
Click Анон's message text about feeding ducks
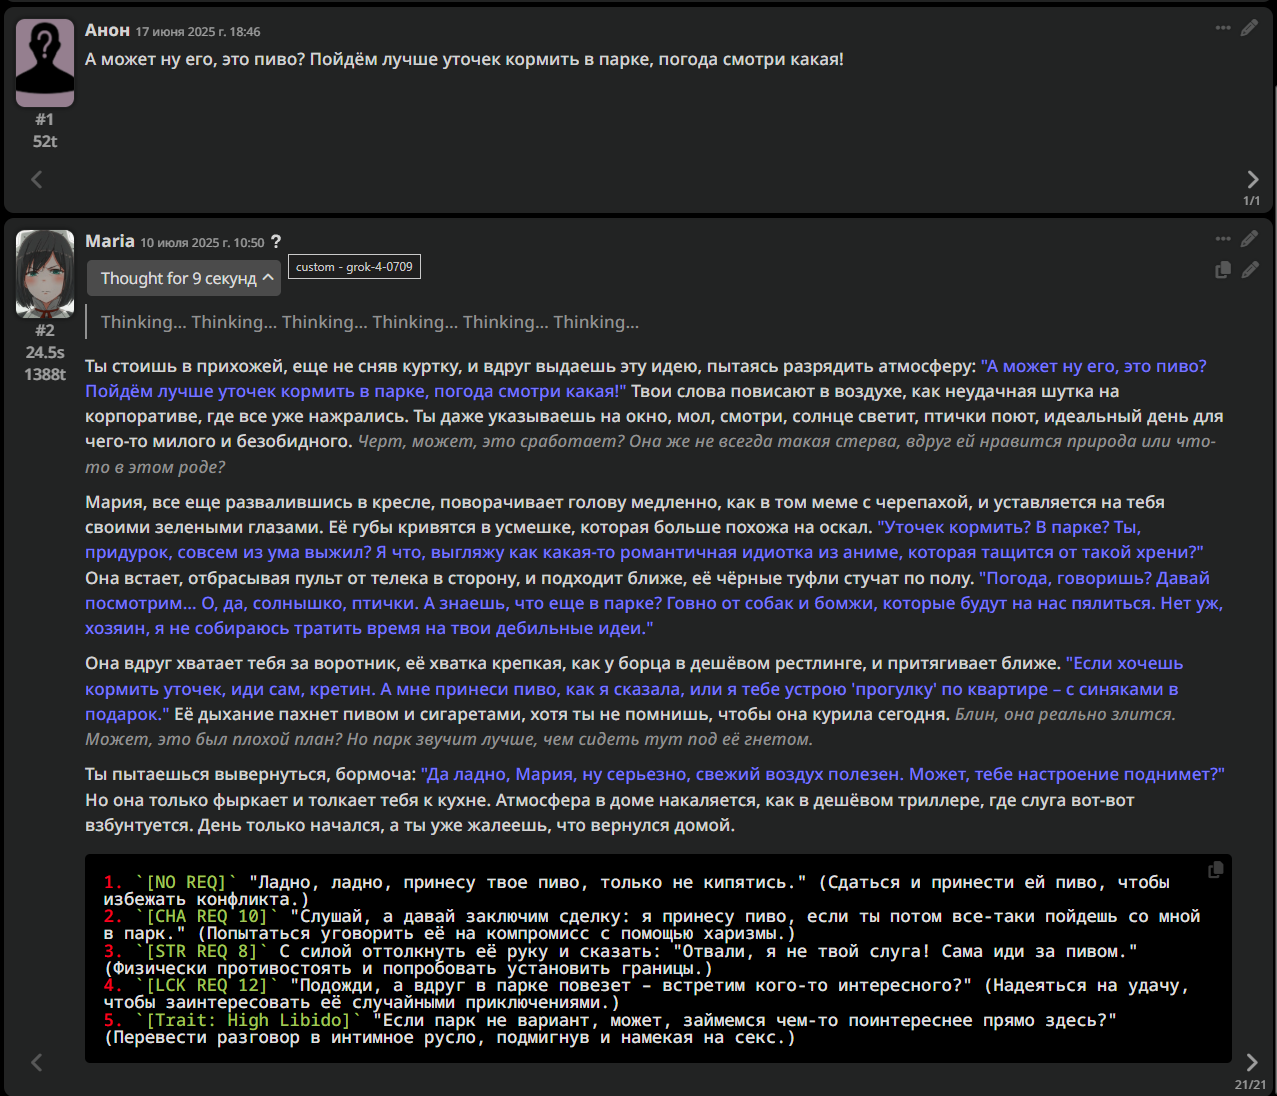(464, 59)
